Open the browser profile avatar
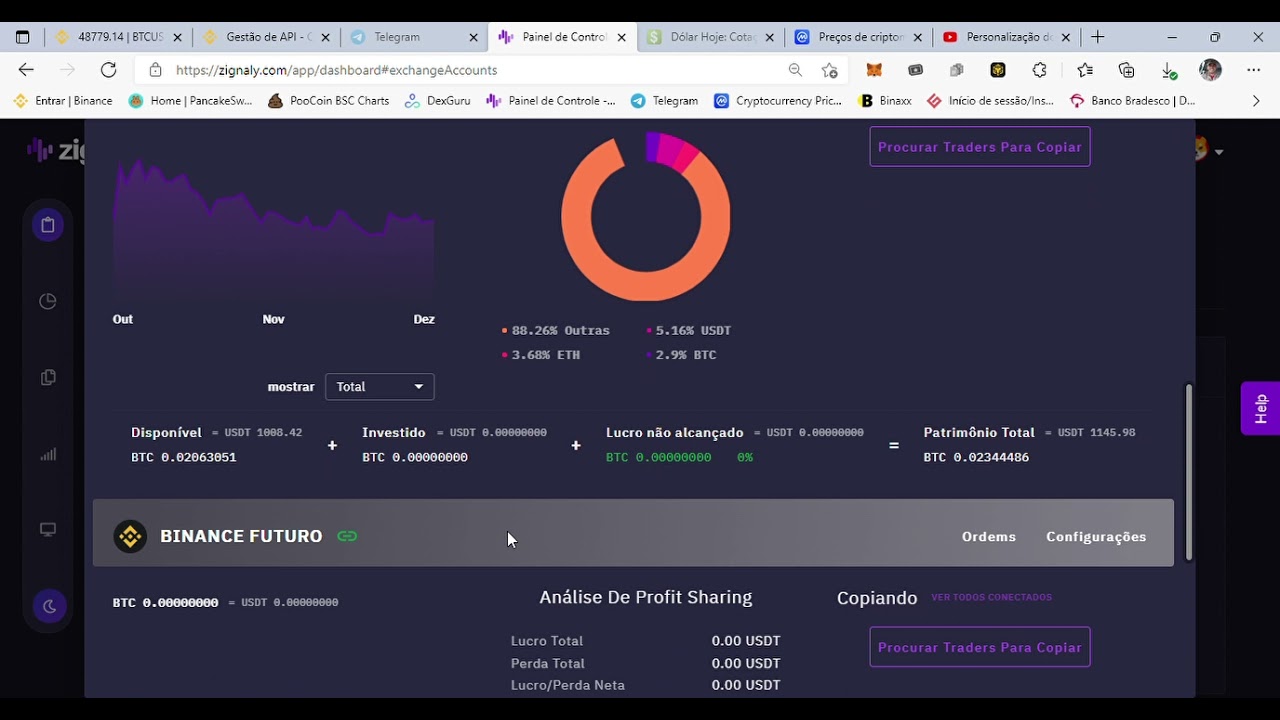 [x=1210, y=70]
